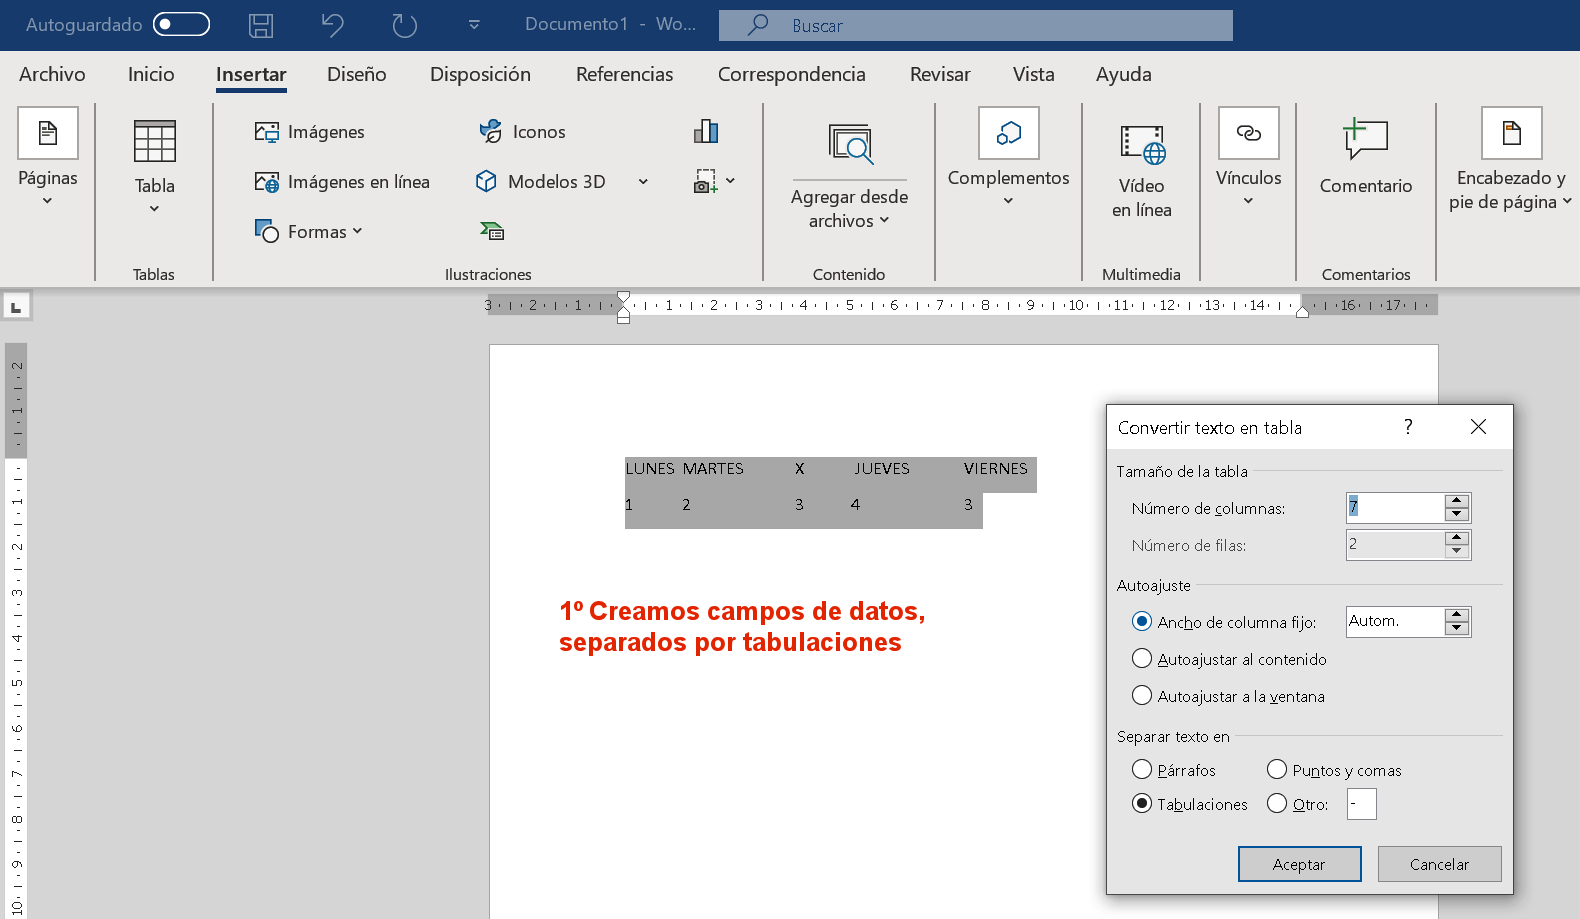Click the right indent marker on ruler

1302,312
